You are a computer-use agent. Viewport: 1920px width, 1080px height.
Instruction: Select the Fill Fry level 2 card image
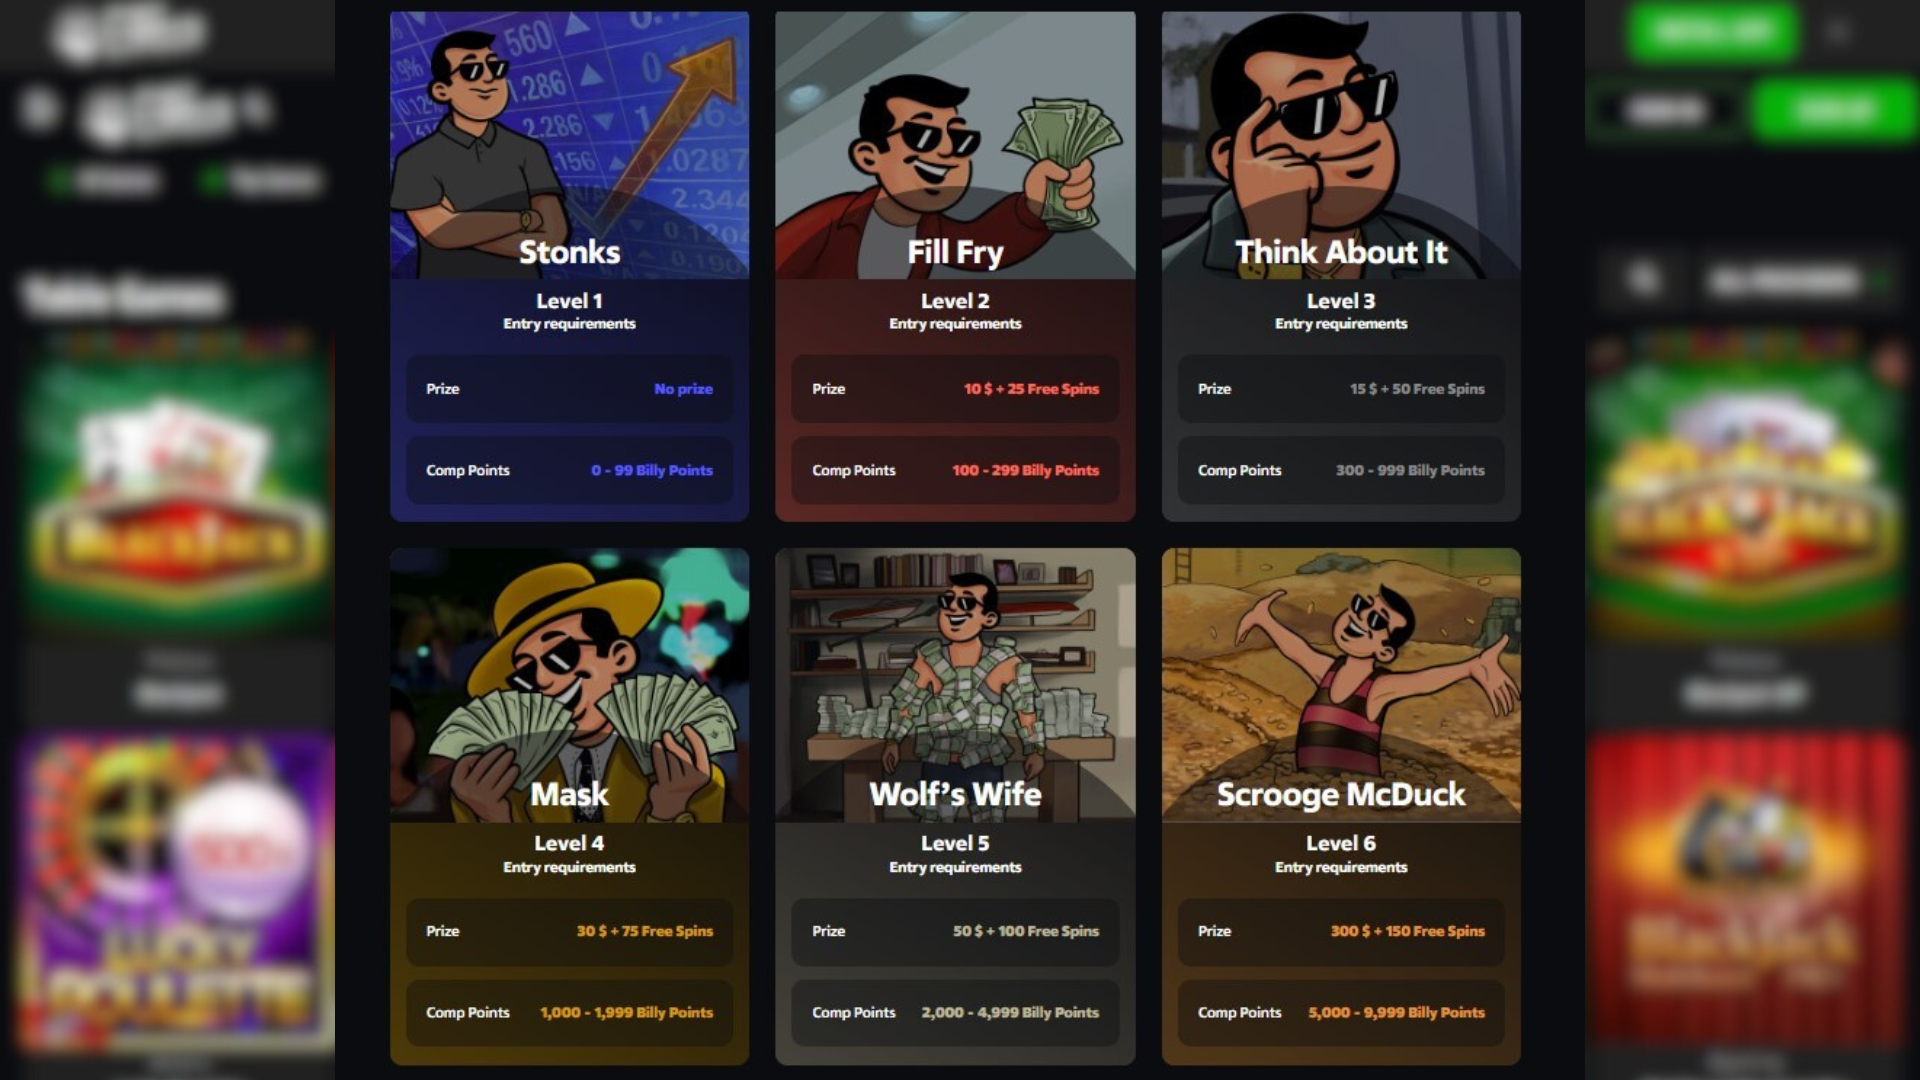point(955,145)
